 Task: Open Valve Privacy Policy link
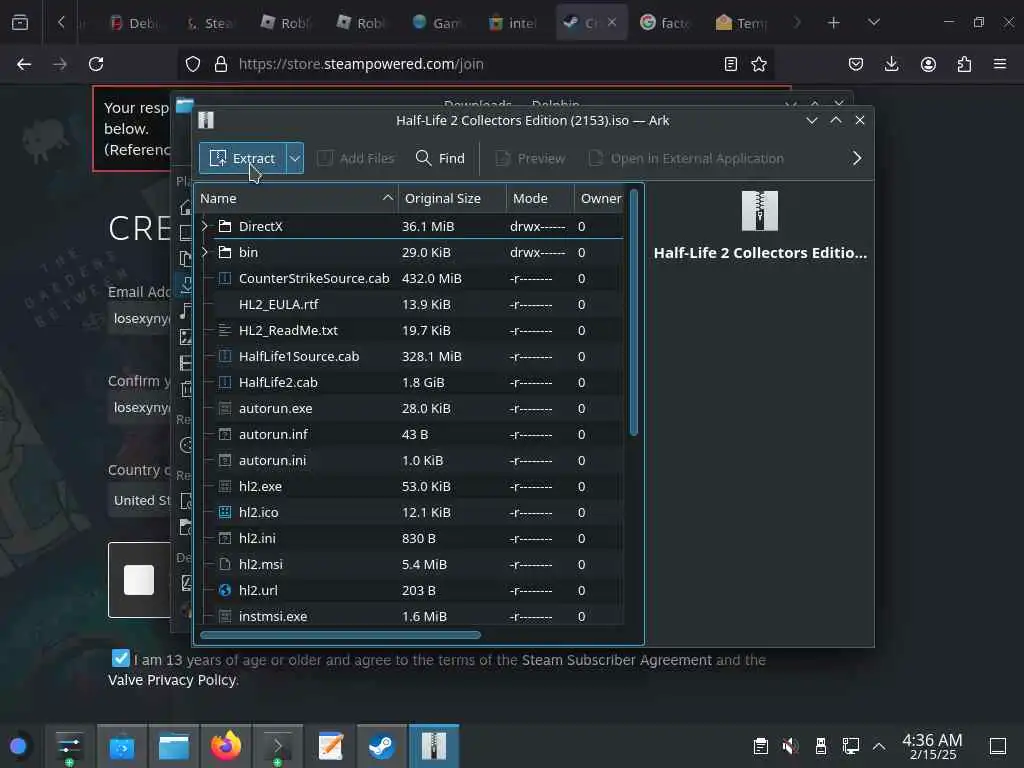[172, 680]
